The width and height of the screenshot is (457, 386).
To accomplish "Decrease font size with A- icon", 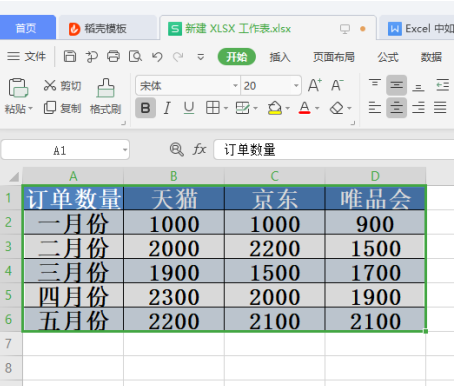I will (337, 85).
